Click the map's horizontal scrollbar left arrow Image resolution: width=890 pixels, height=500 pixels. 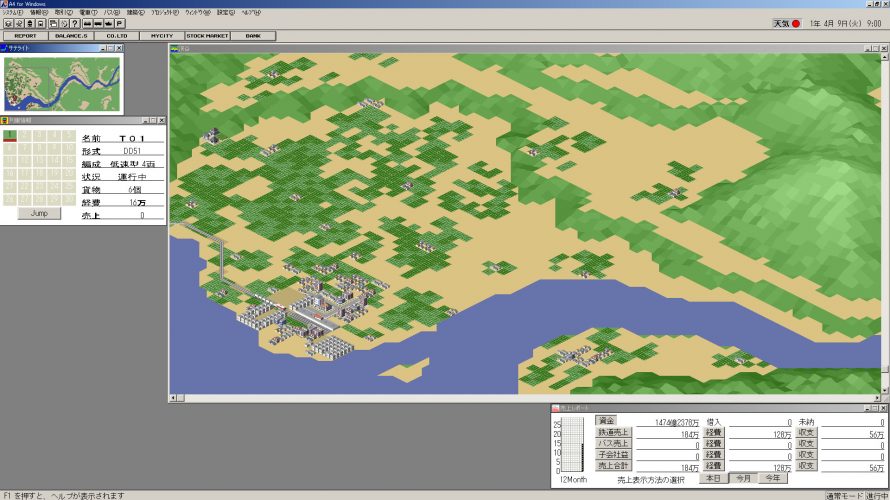coord(173,398)
